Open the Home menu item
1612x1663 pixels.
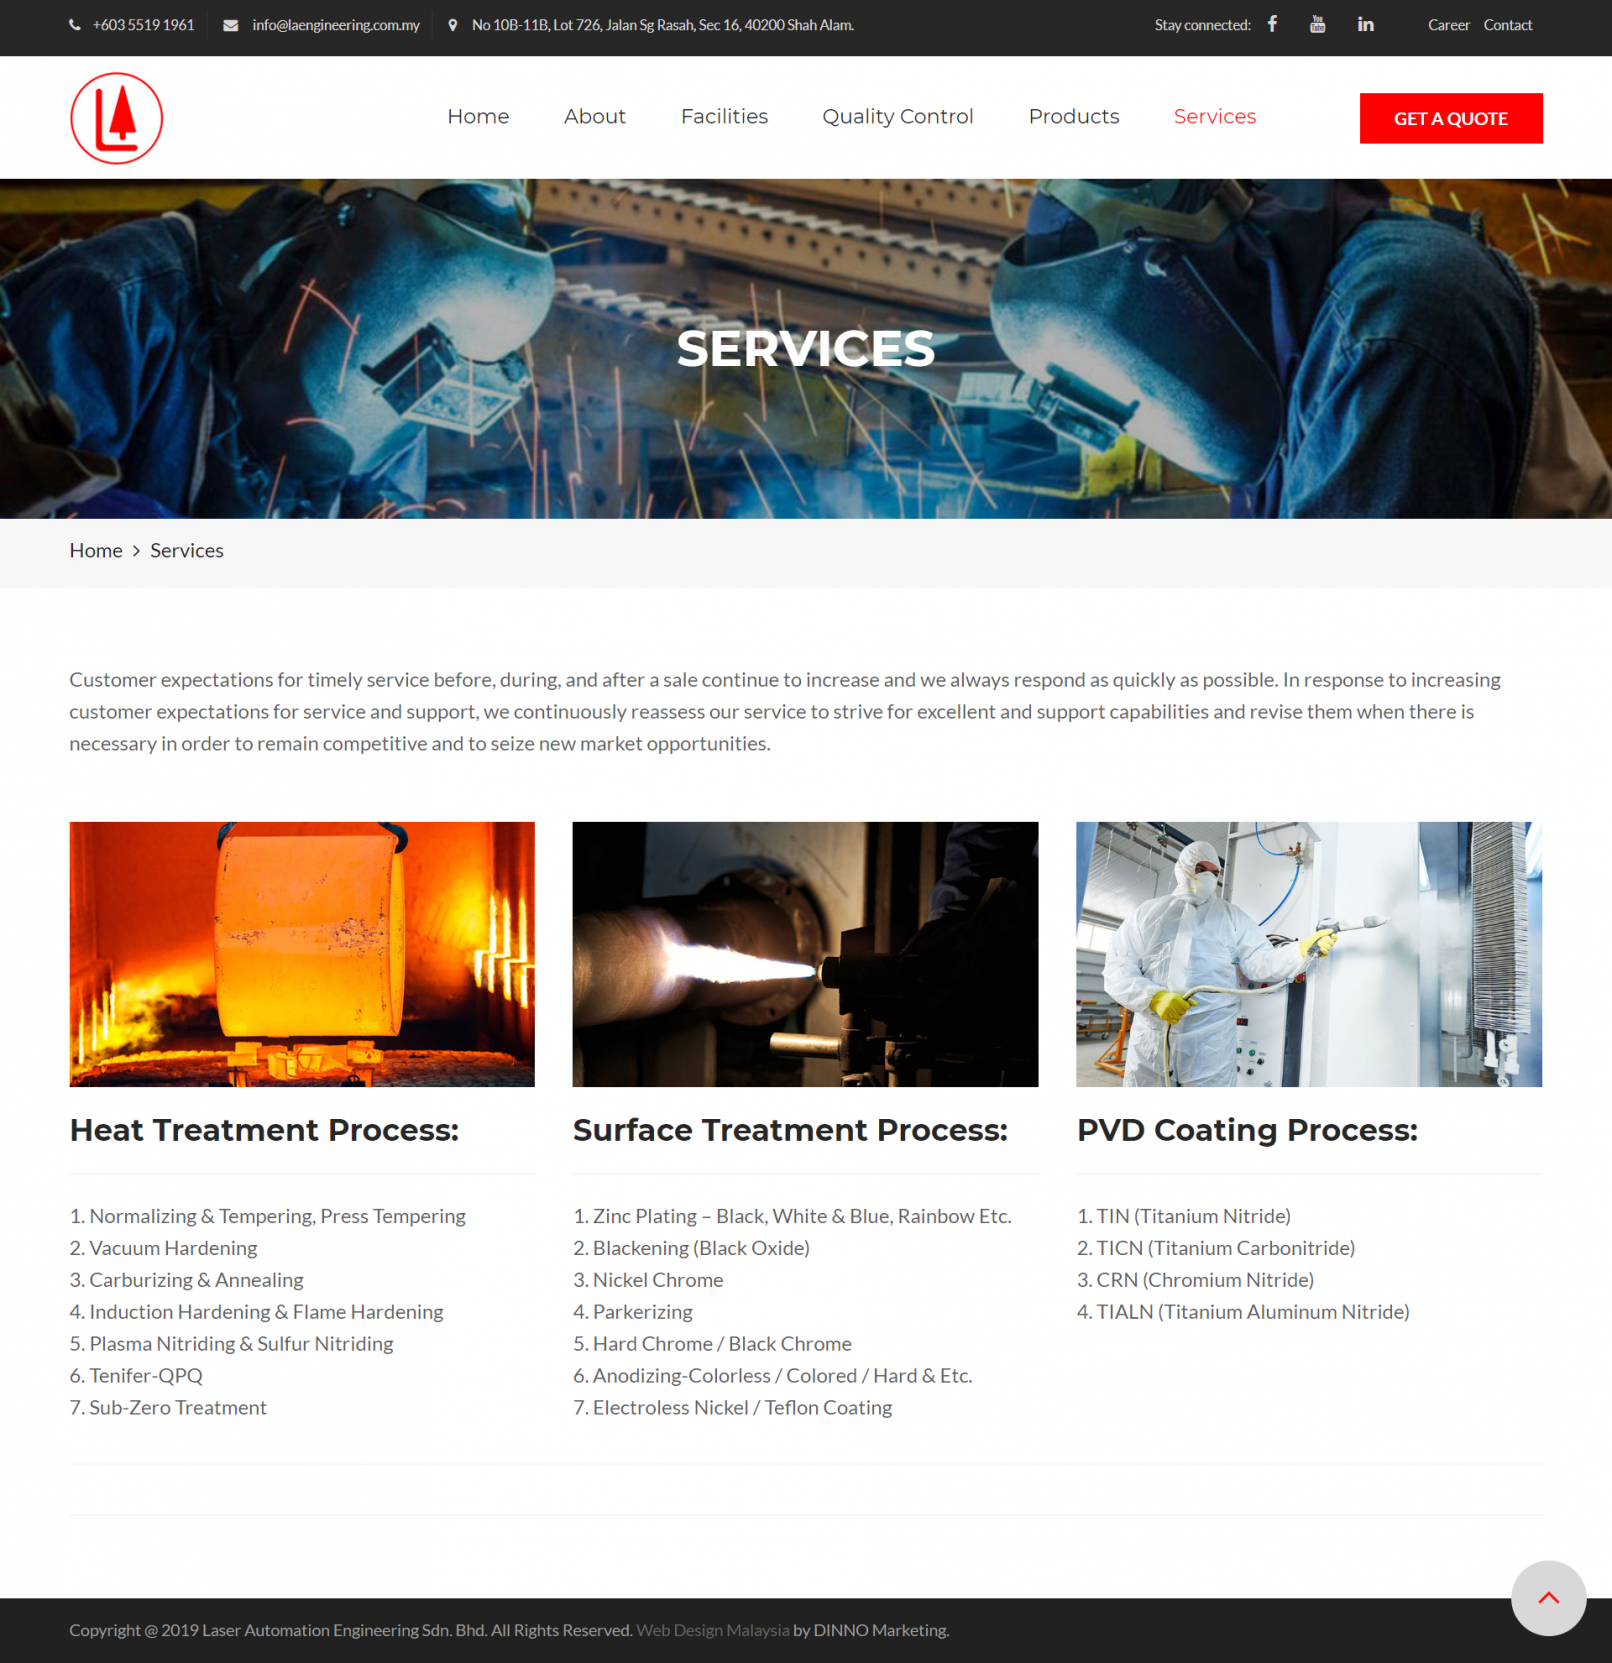tap(478, 117)
